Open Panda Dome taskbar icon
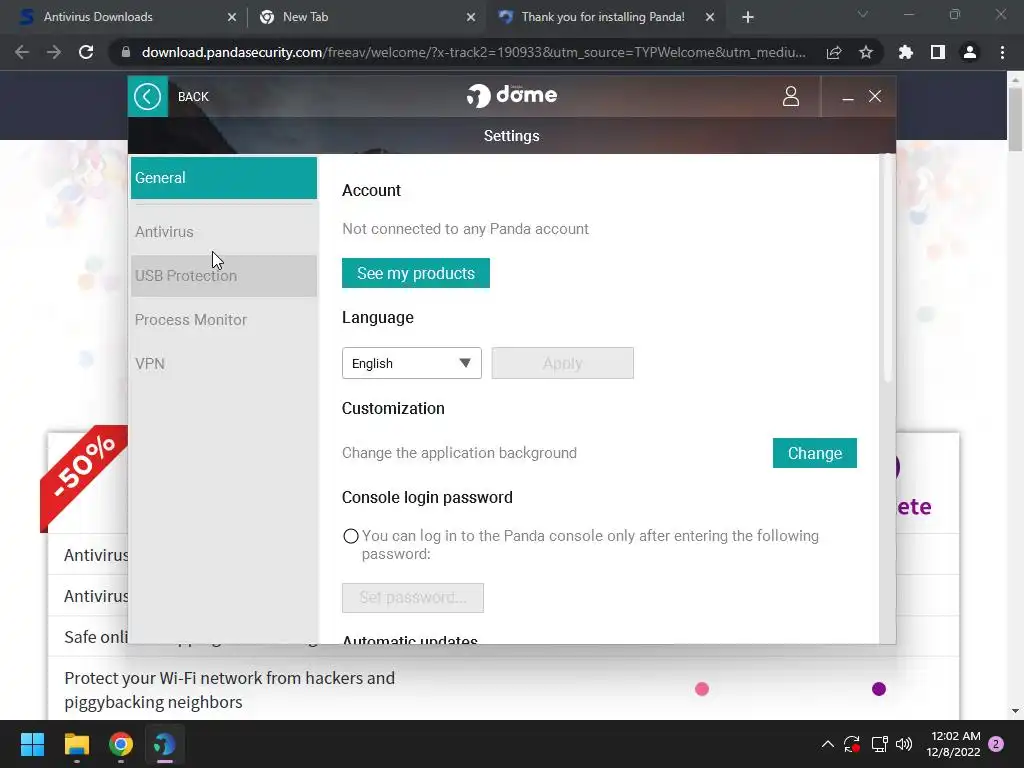 tap(165, 744)
